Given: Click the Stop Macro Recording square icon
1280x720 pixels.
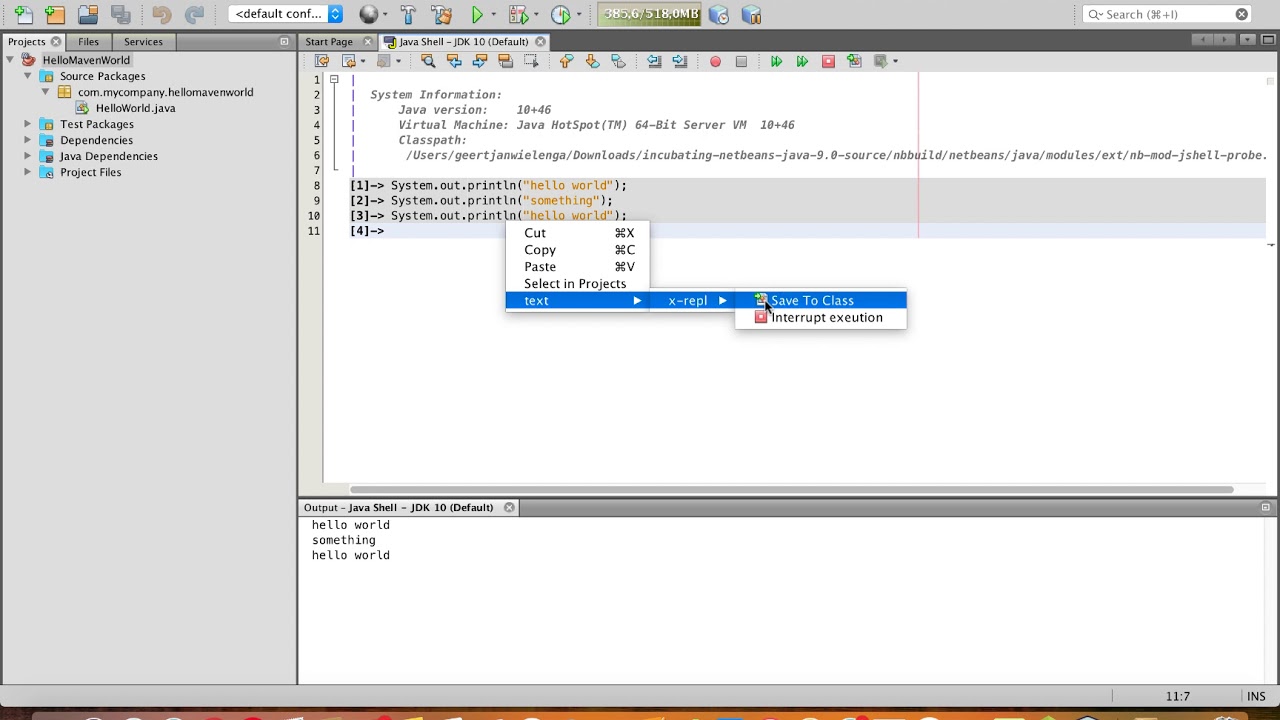Looking at the screenshot, I should (741, 61).
